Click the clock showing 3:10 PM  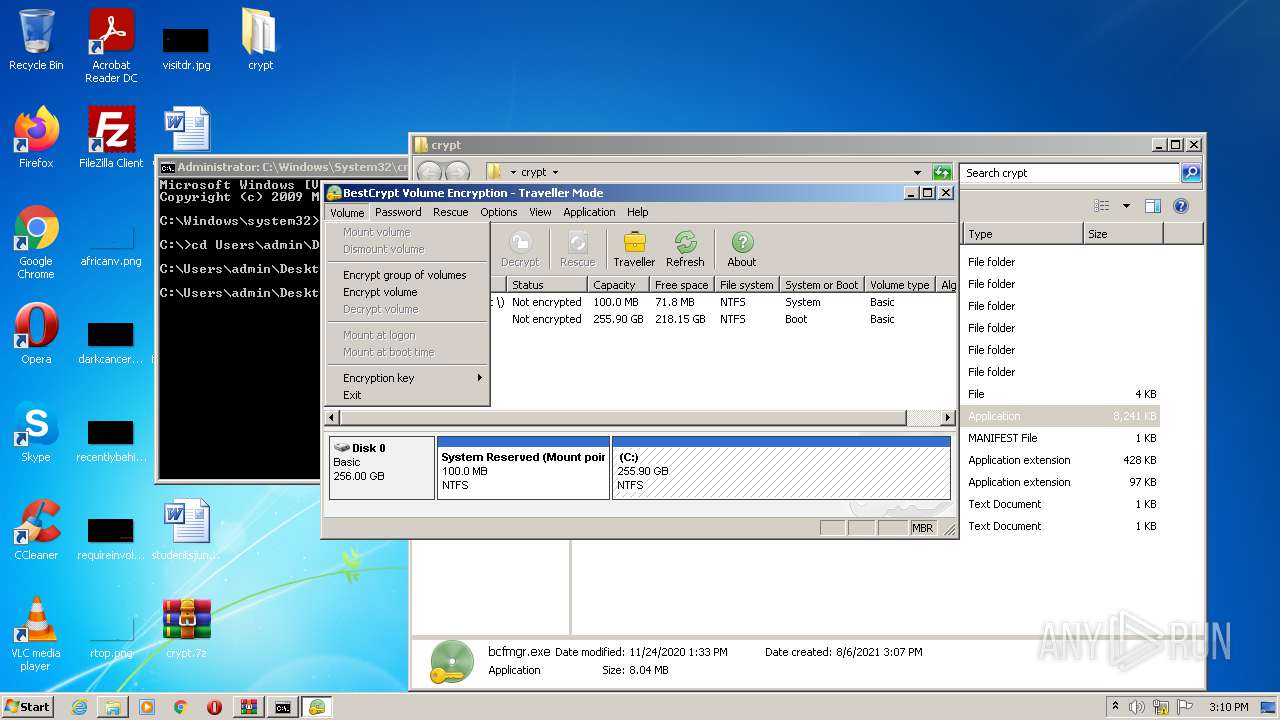pyautogui.click(x=1229, y=707)
